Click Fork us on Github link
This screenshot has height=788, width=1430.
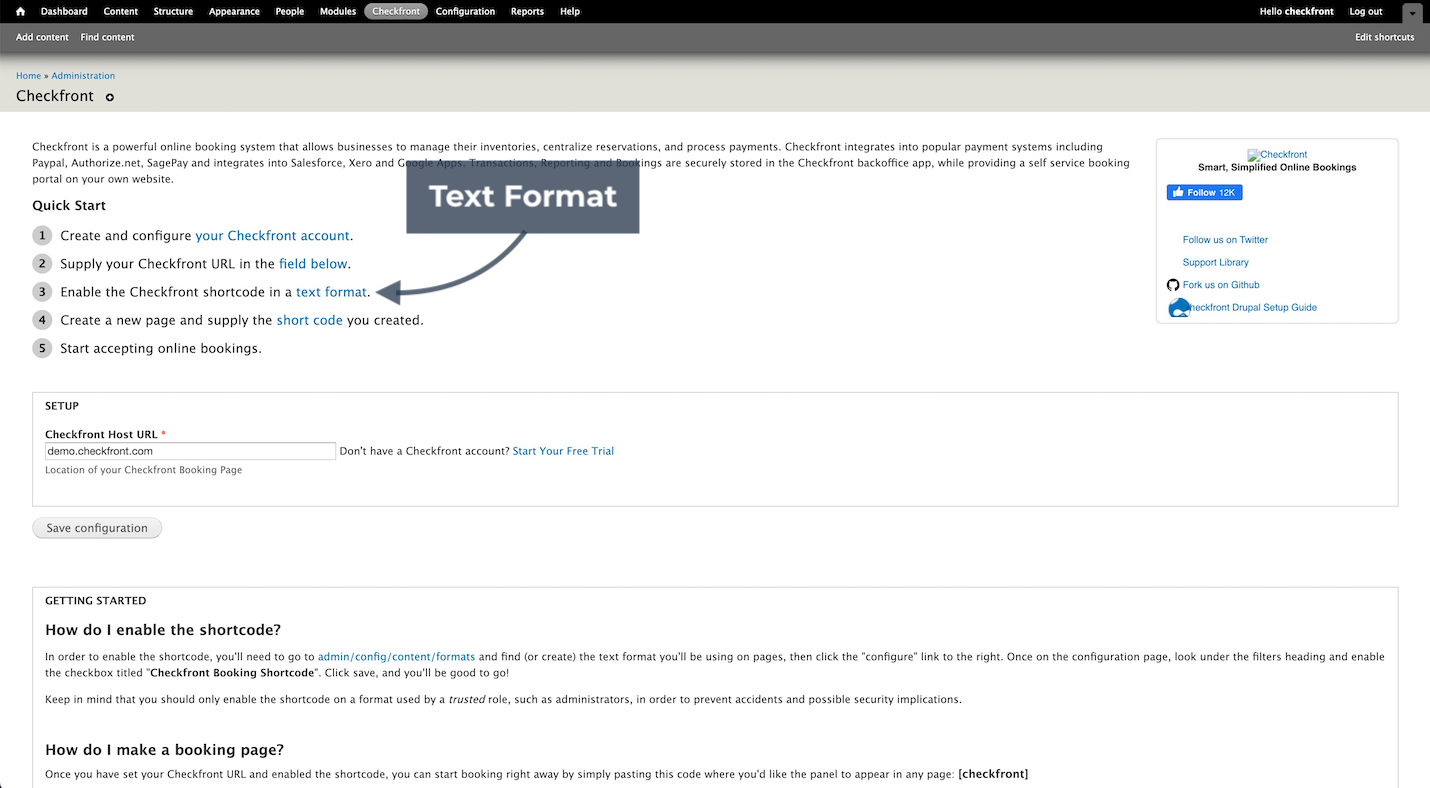click(1221, 285)
